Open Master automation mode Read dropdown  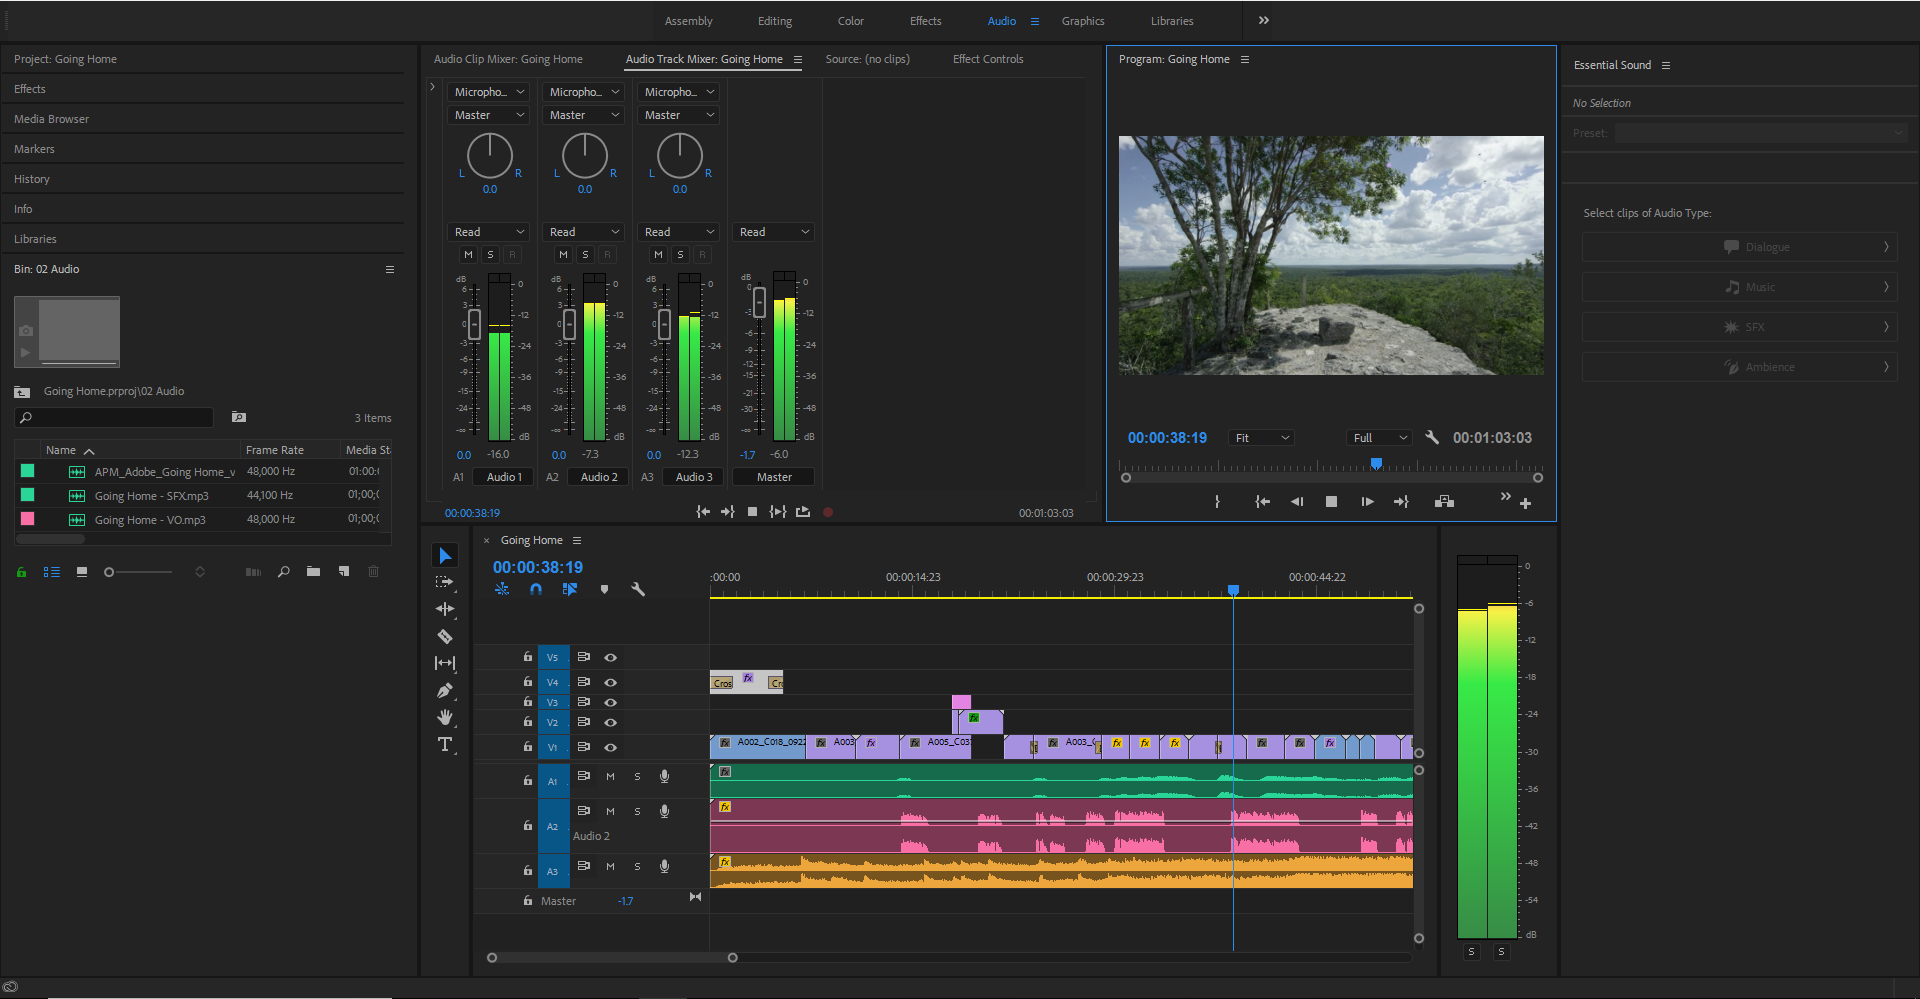click(773, 232)
